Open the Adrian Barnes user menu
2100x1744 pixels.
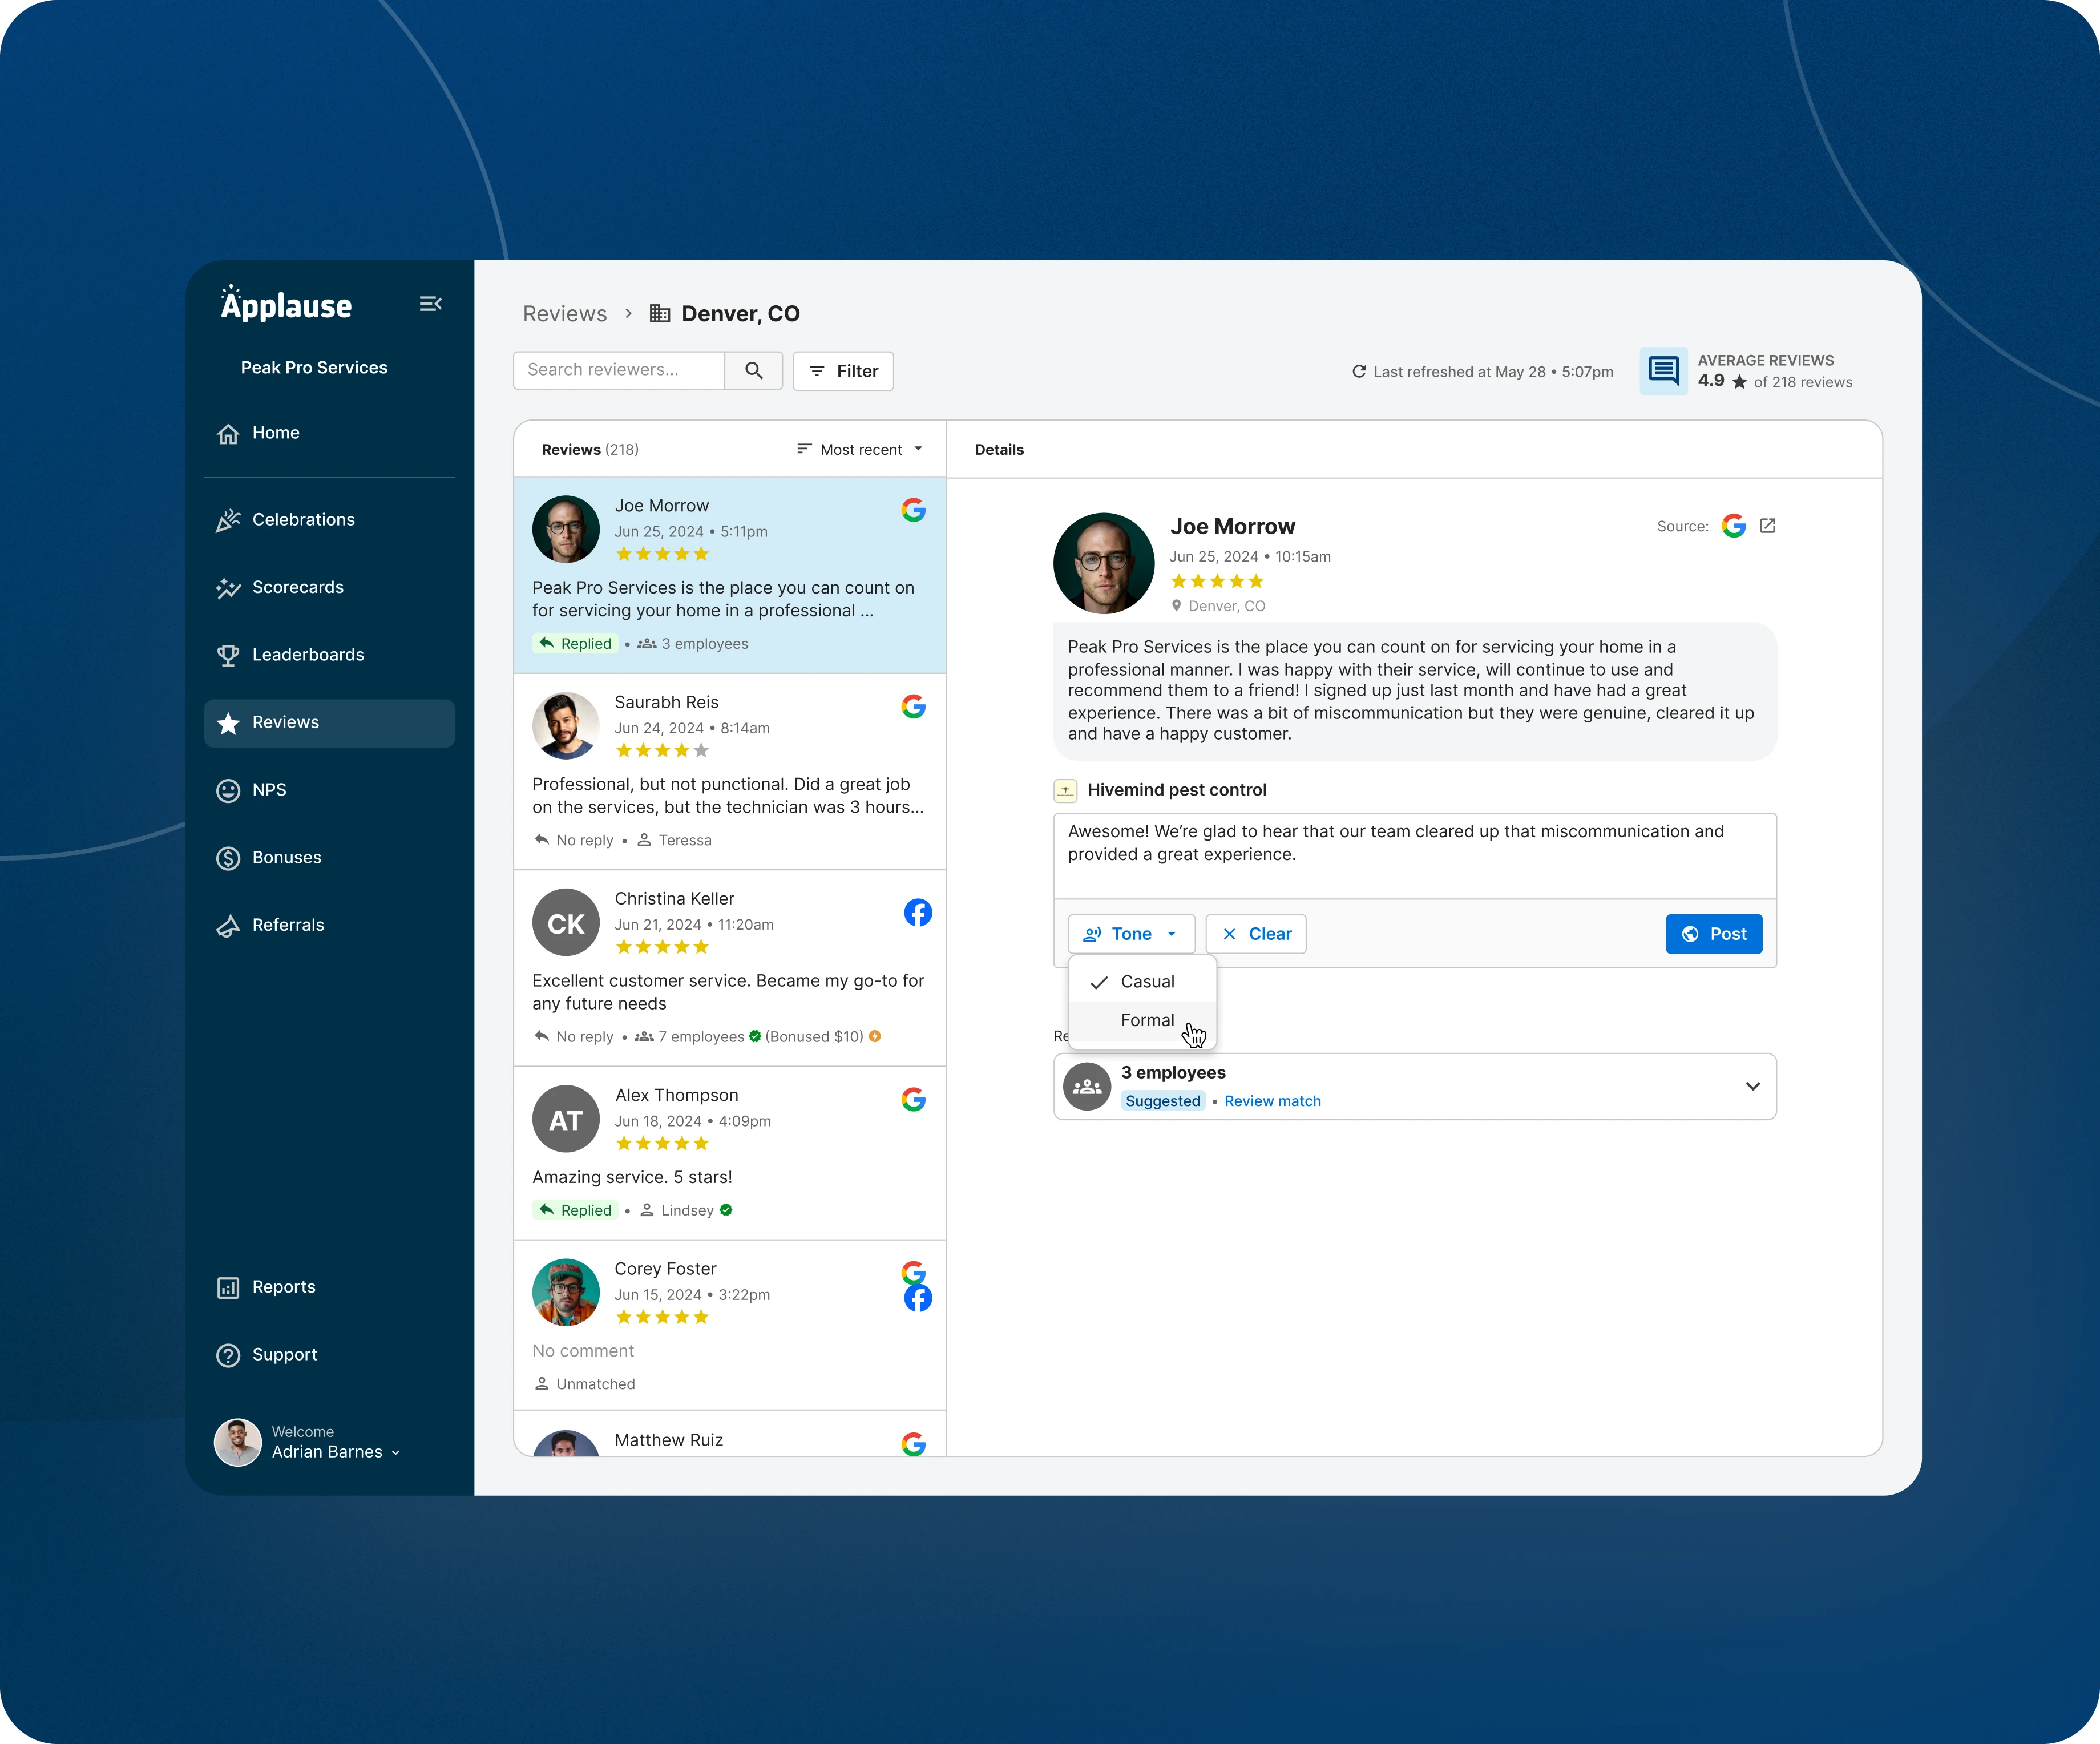[335, 1452]
